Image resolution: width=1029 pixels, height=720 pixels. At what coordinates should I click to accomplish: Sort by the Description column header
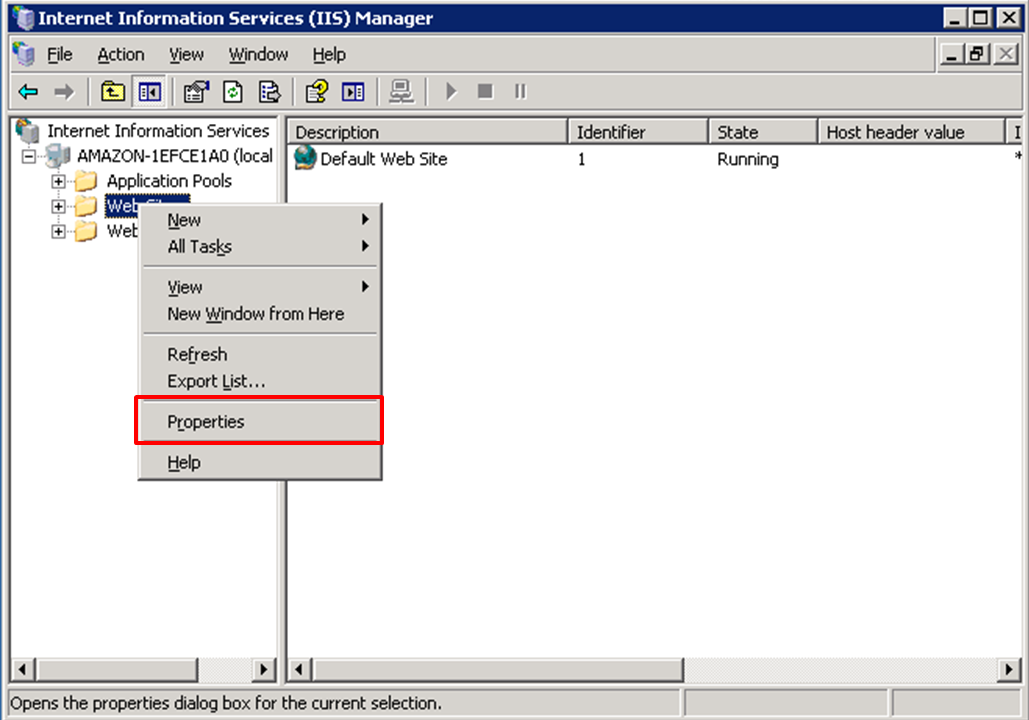(428, 132)
